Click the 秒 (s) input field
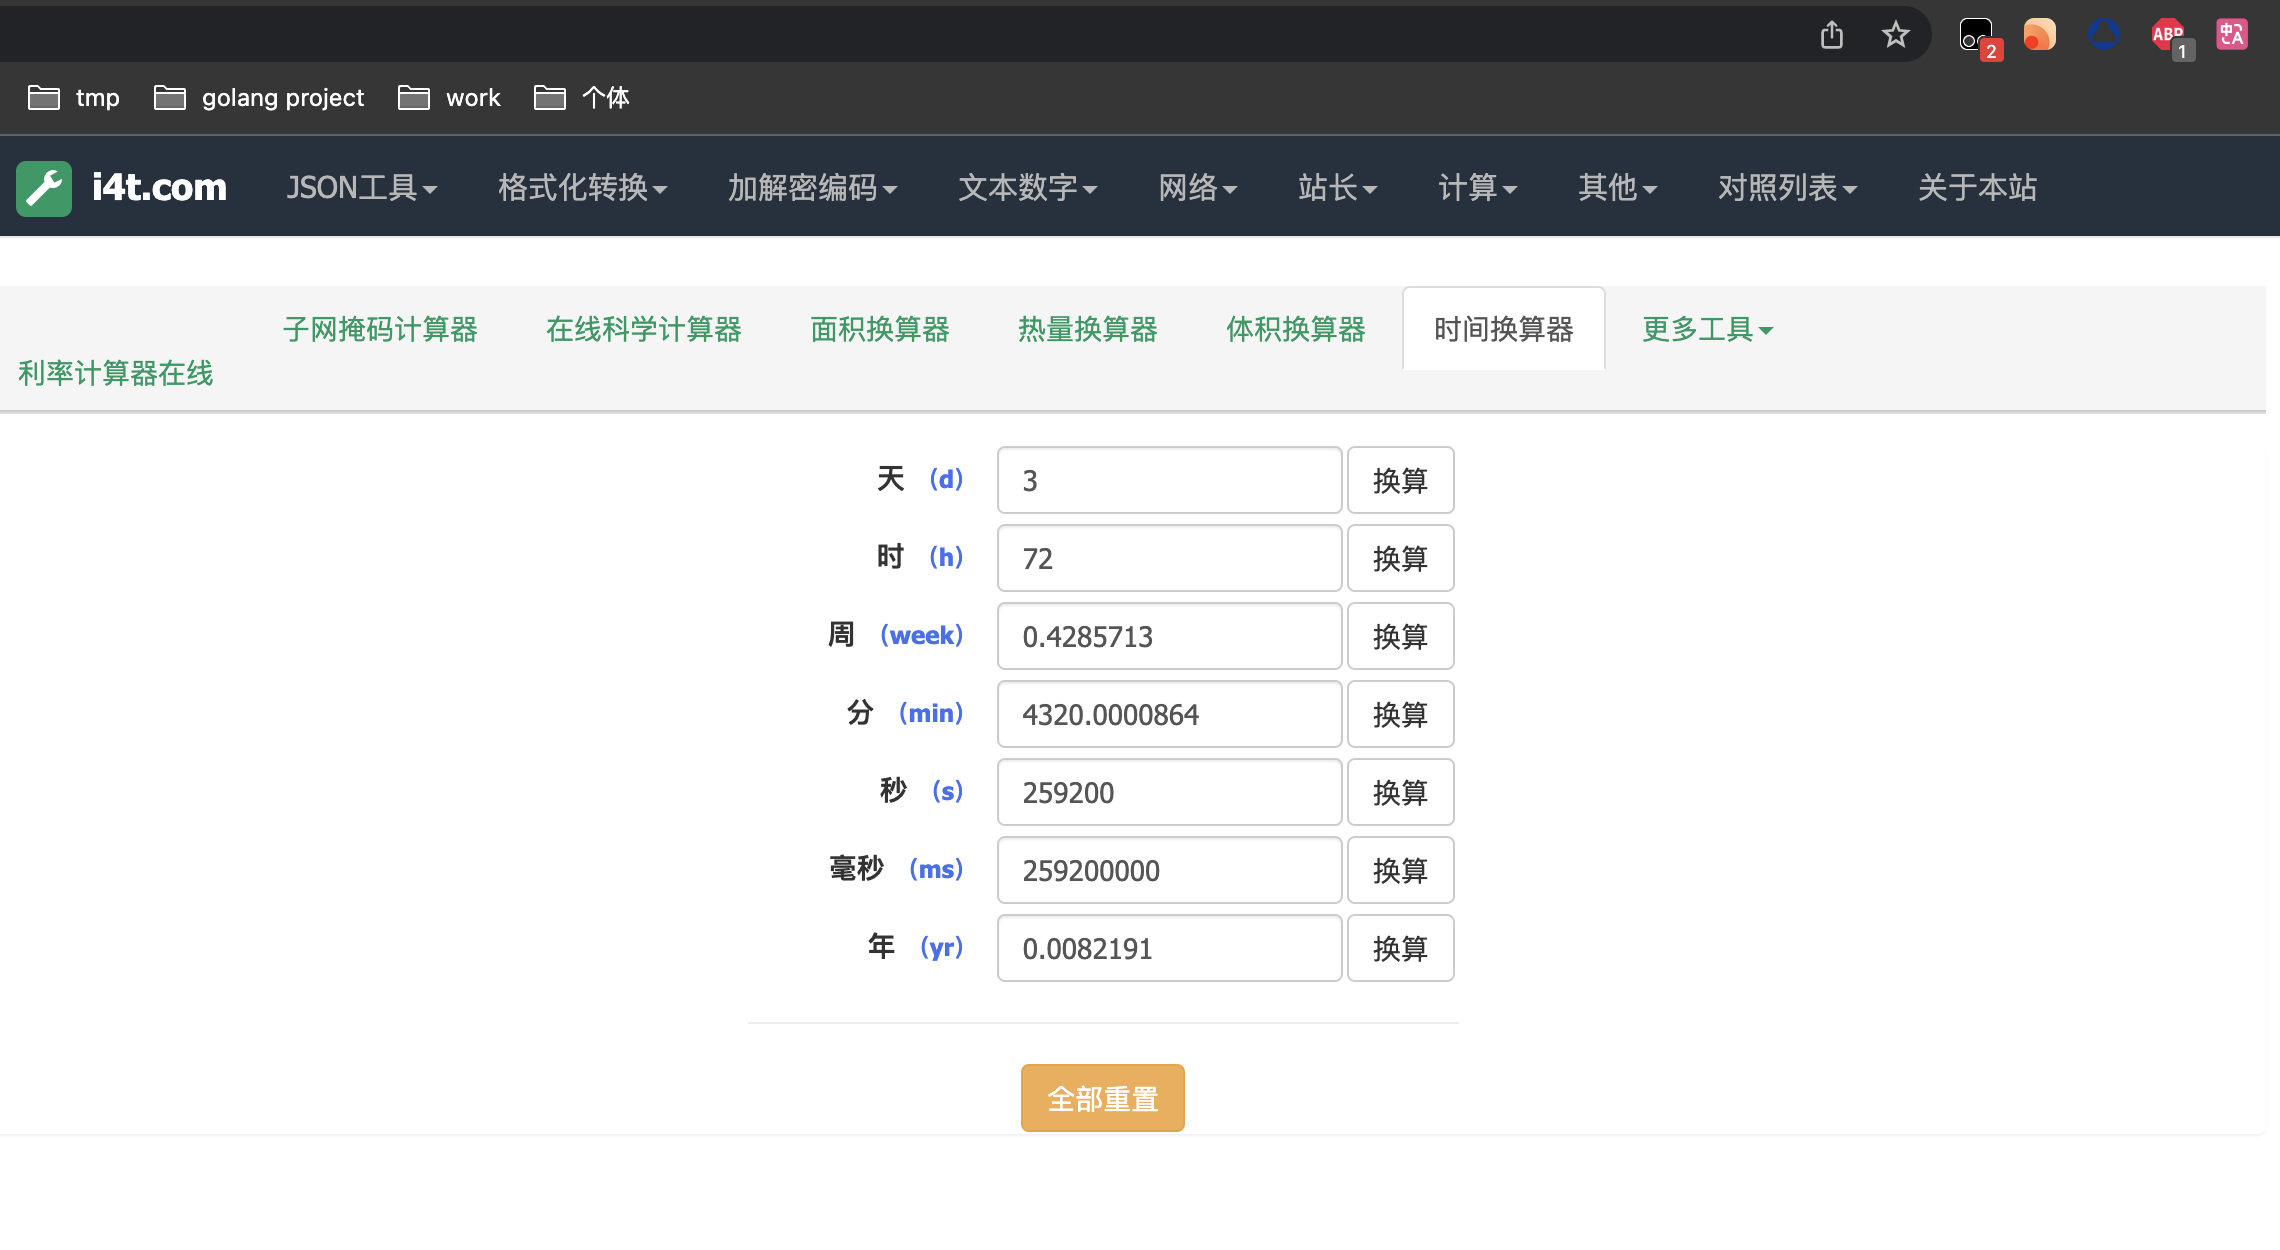Screen dimensions: 2280x1250 (x=1168, y=793)
